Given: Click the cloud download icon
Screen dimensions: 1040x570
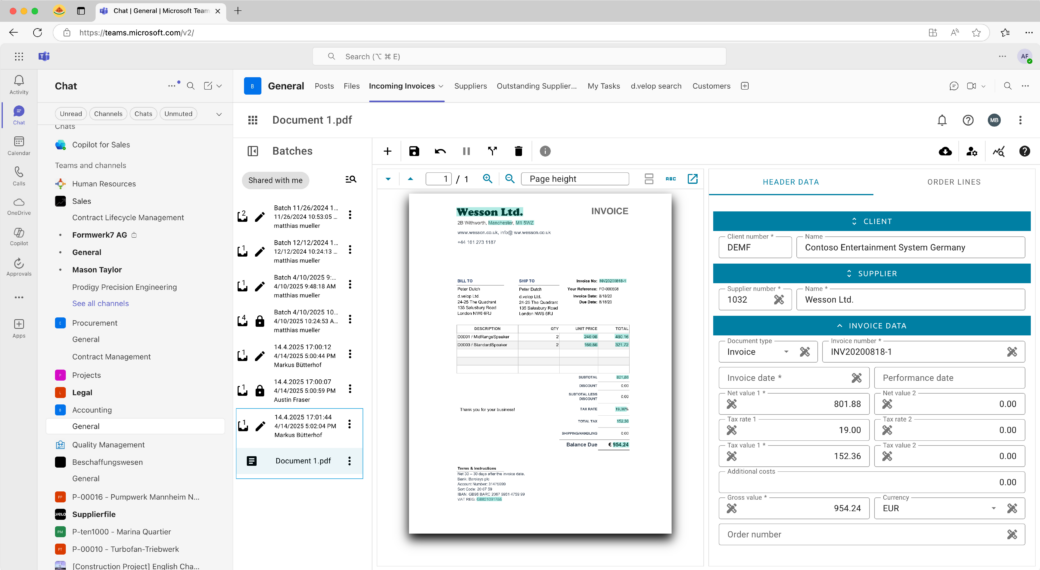Looking at the screenshot, I should point(945,151).
